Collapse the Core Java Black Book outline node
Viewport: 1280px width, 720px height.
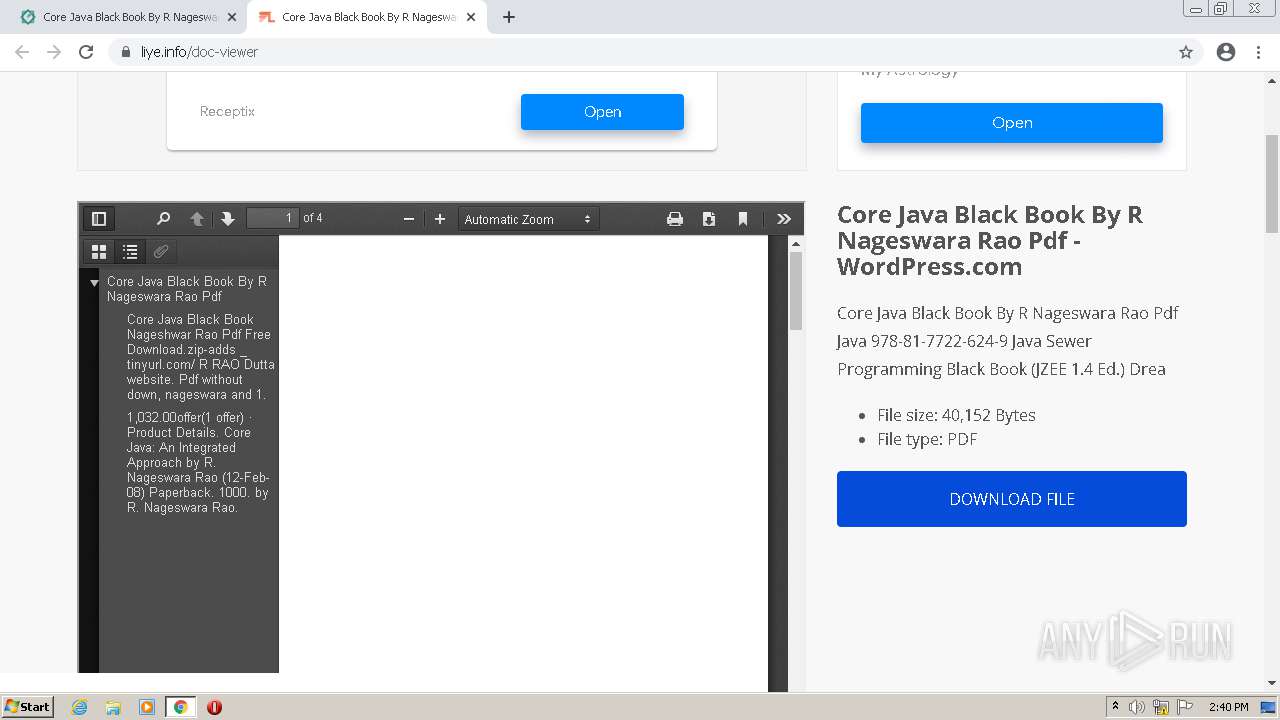[95, 283]
